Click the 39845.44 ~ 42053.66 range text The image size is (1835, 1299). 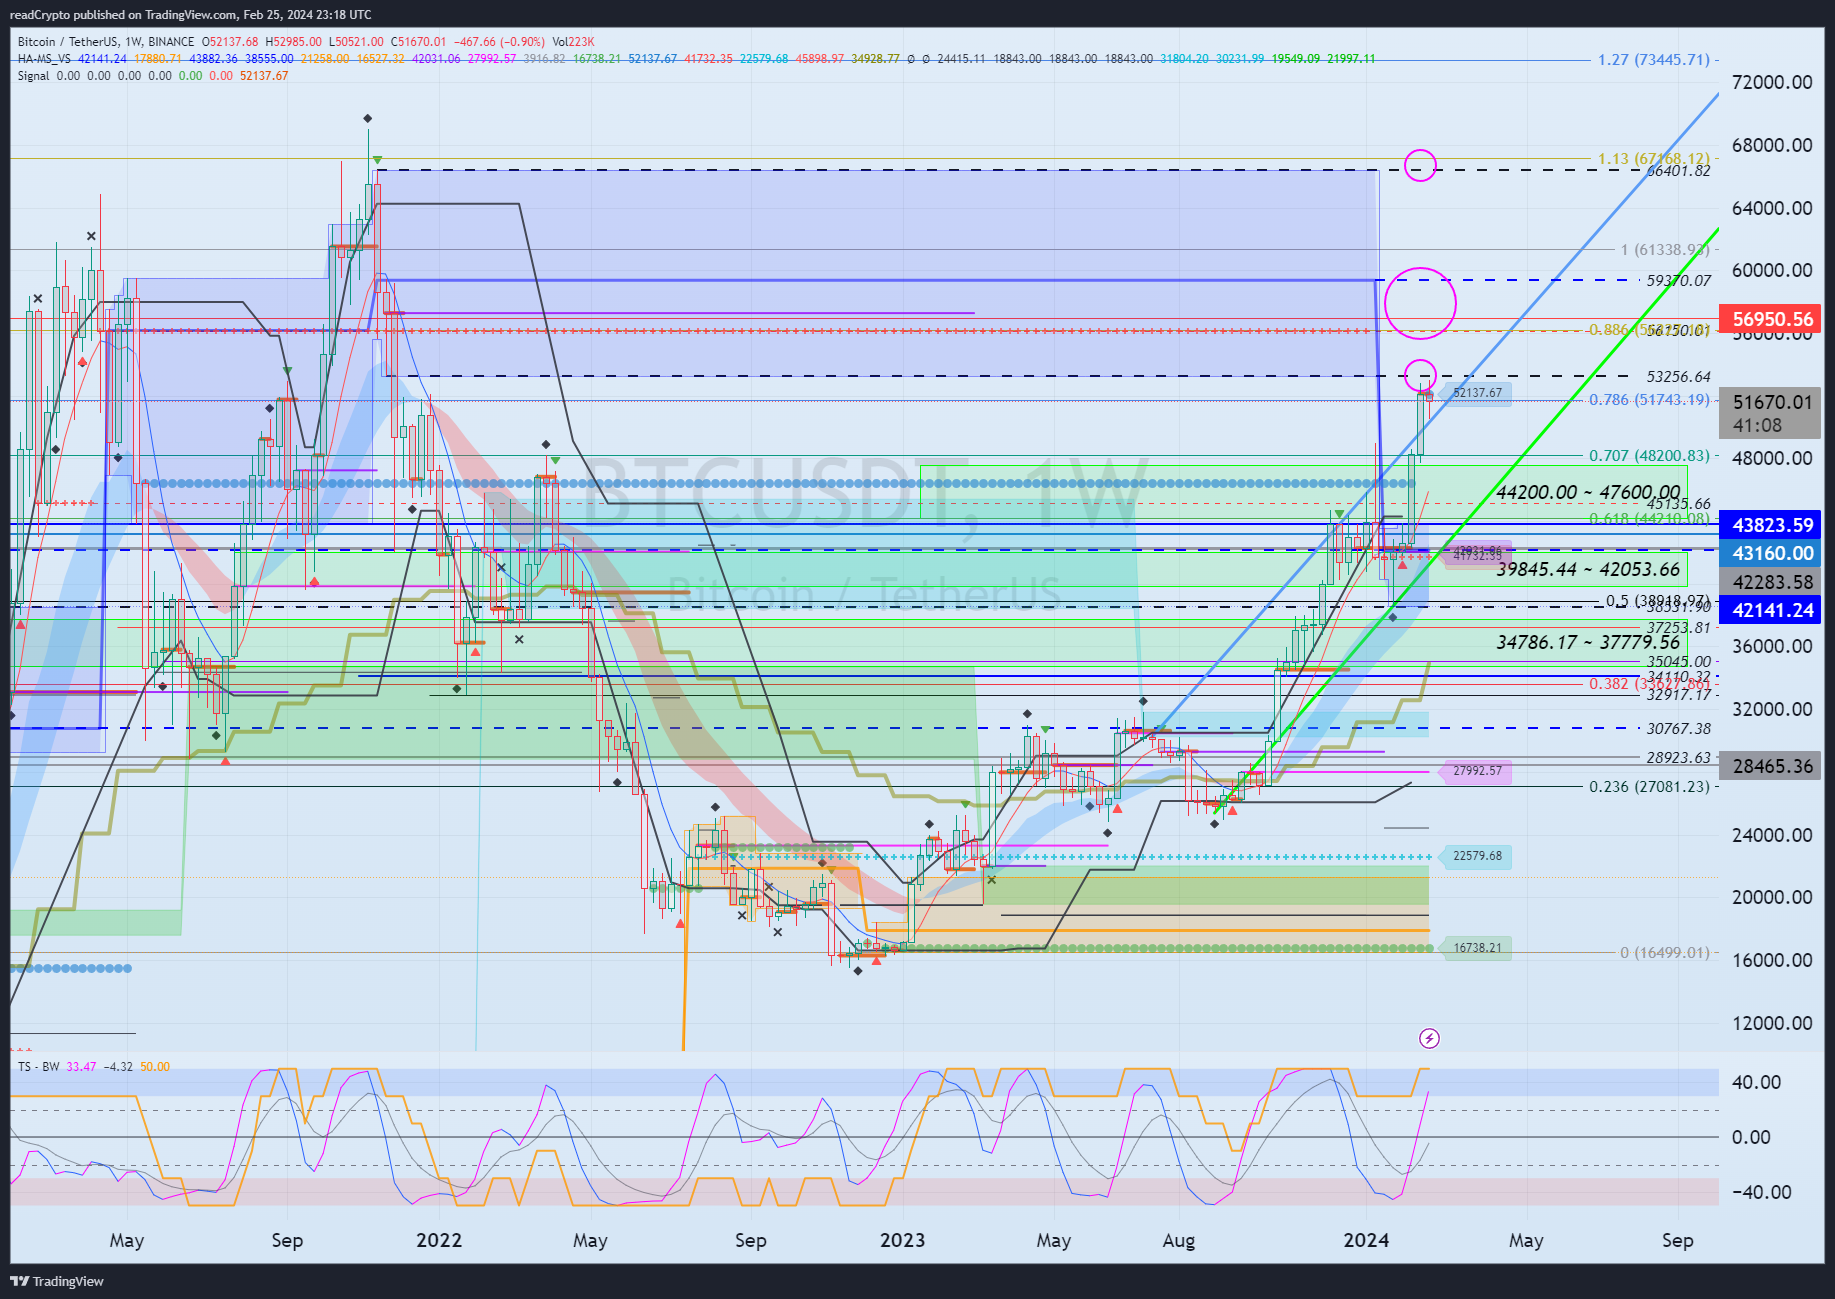point(1588,569)
